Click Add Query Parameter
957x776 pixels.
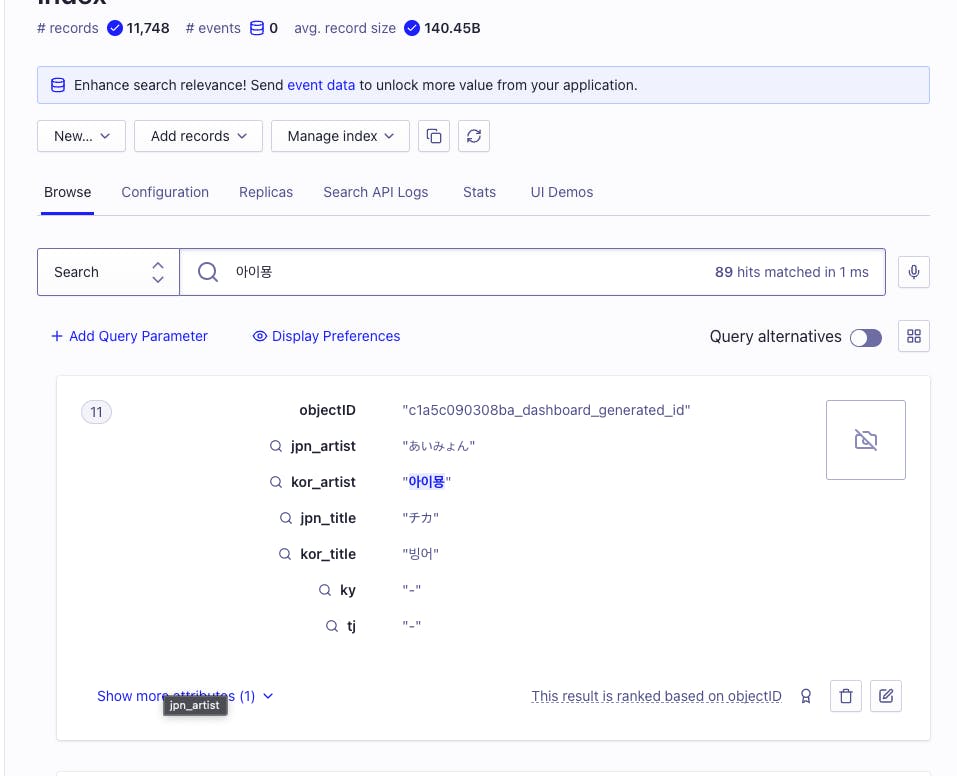pyautogui.click(x=130, y=336)
